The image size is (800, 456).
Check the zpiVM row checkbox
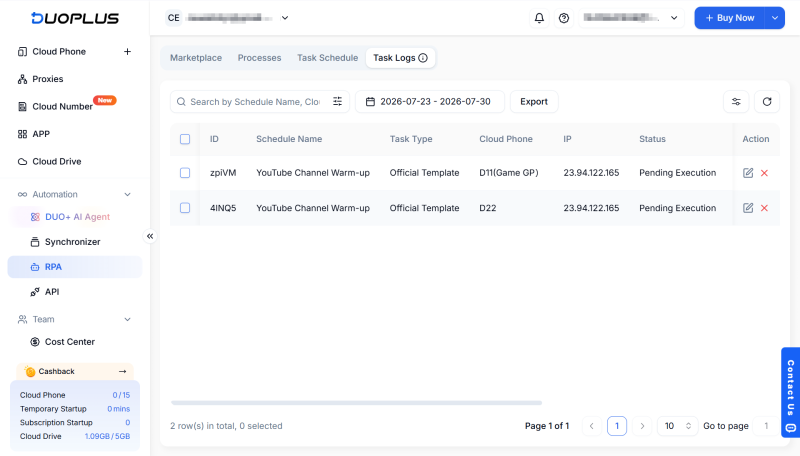pyautogui.click(x=185, y=173)
